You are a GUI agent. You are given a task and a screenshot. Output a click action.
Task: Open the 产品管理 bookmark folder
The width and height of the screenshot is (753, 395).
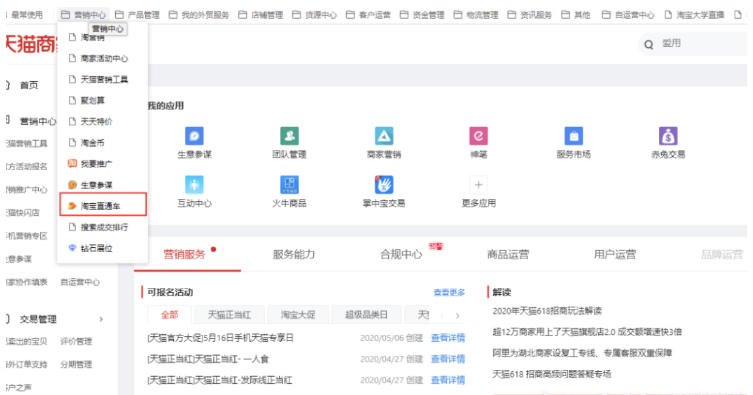pos(137,15)
